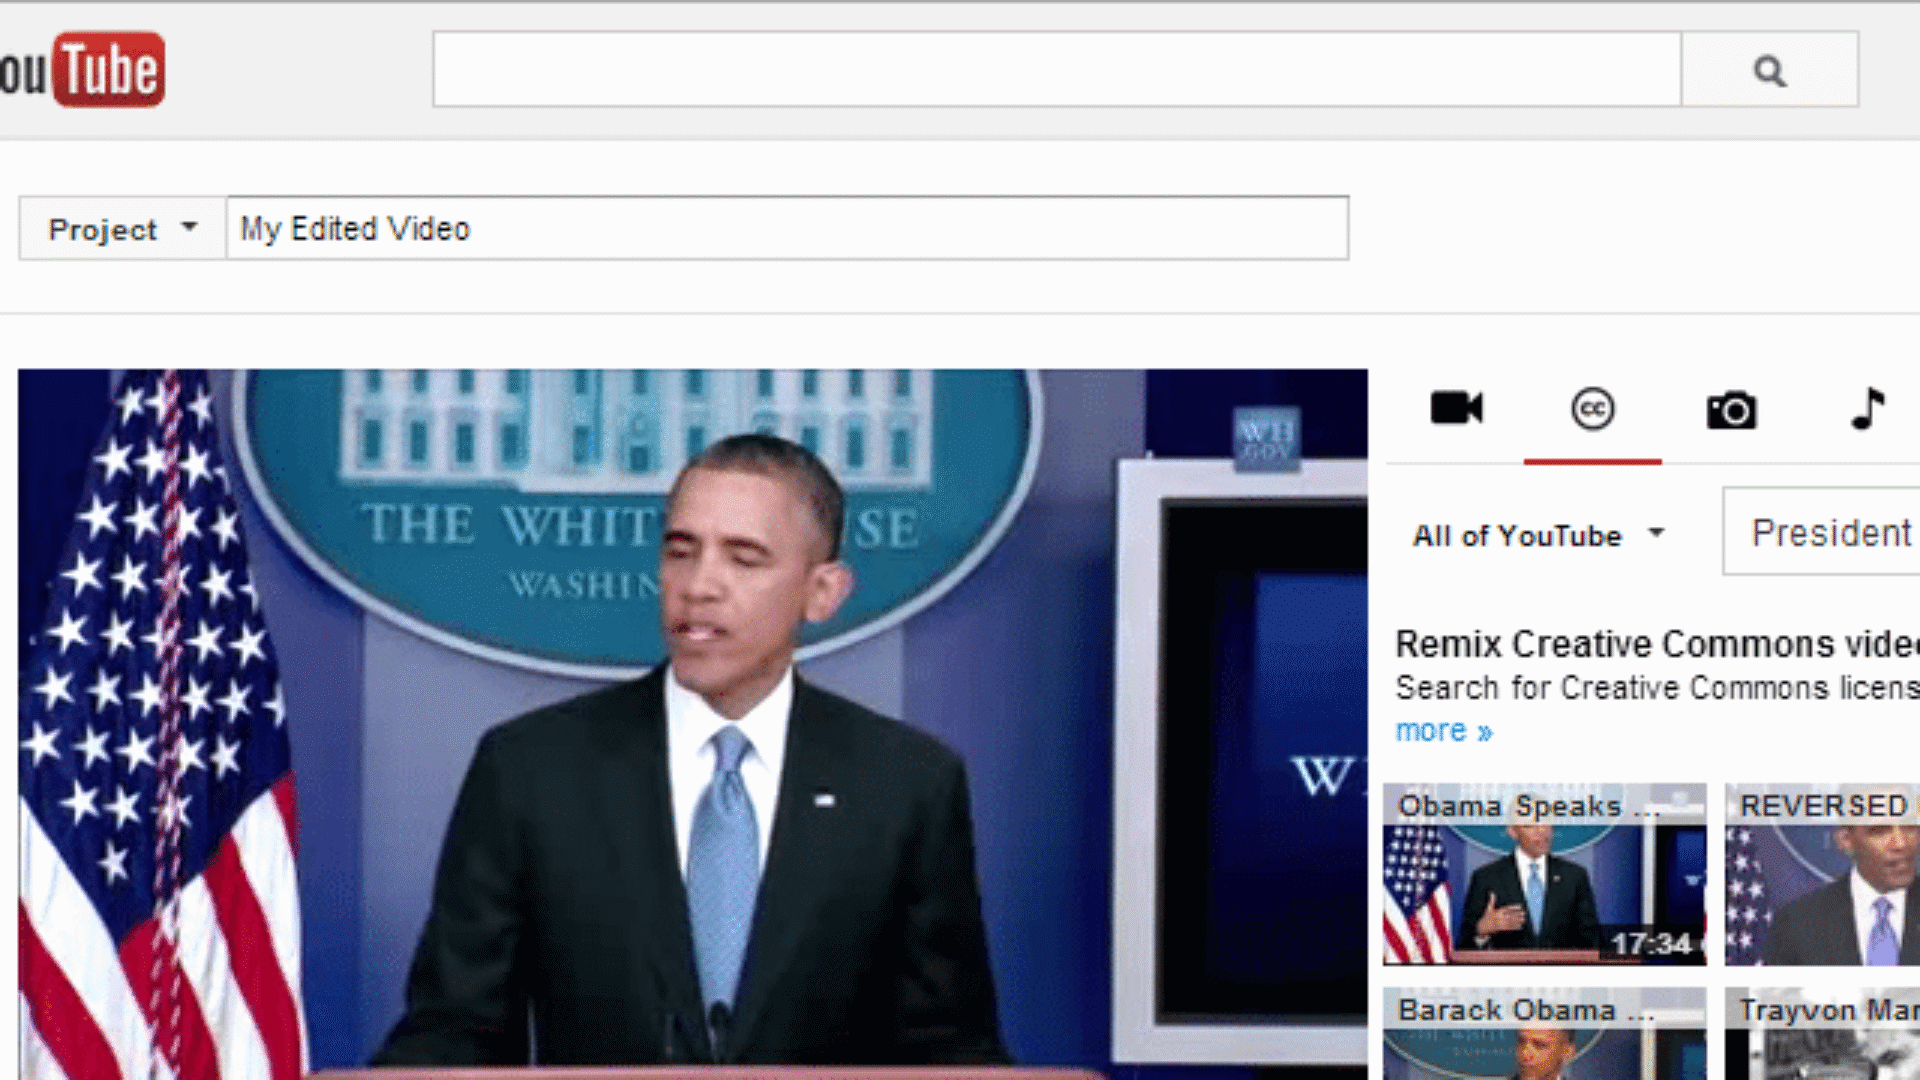Screen dimensions: 1920x1080
Task: Open the audio tracks panel
Action: tap(1868, 408)
